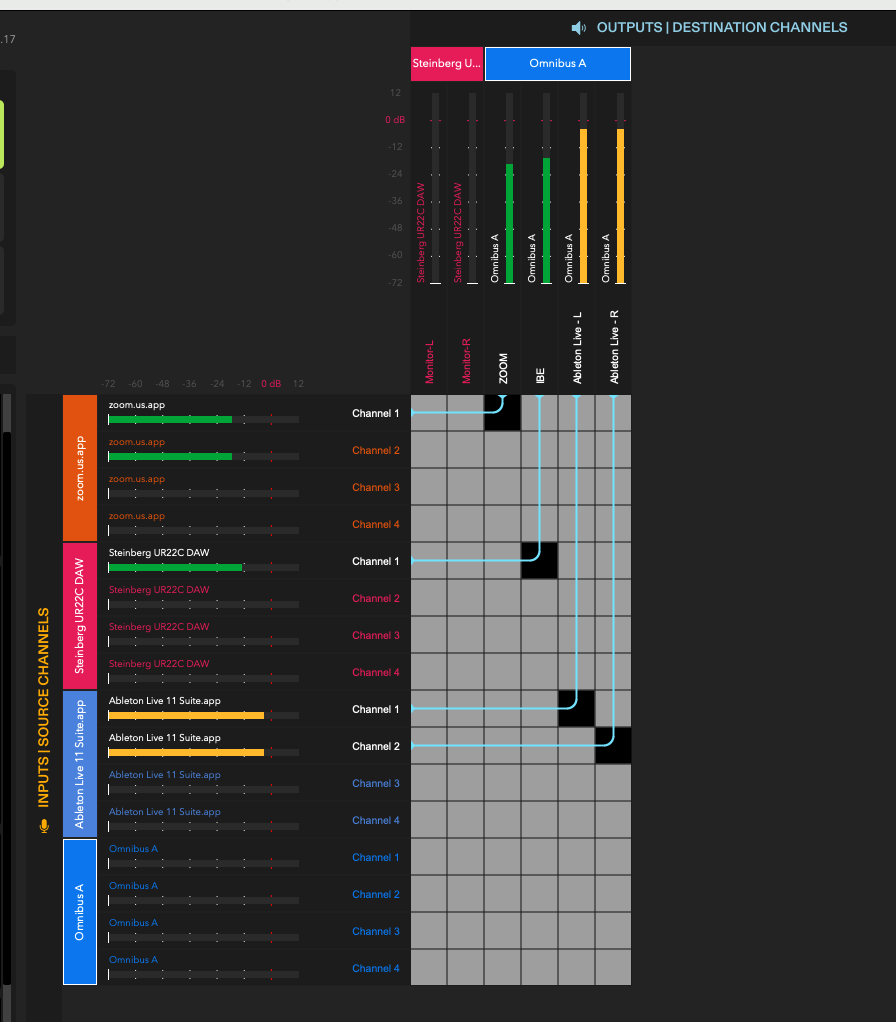Click zoom.us.app Channel 4 label
896x1022 pixels.
pos(376,525)
